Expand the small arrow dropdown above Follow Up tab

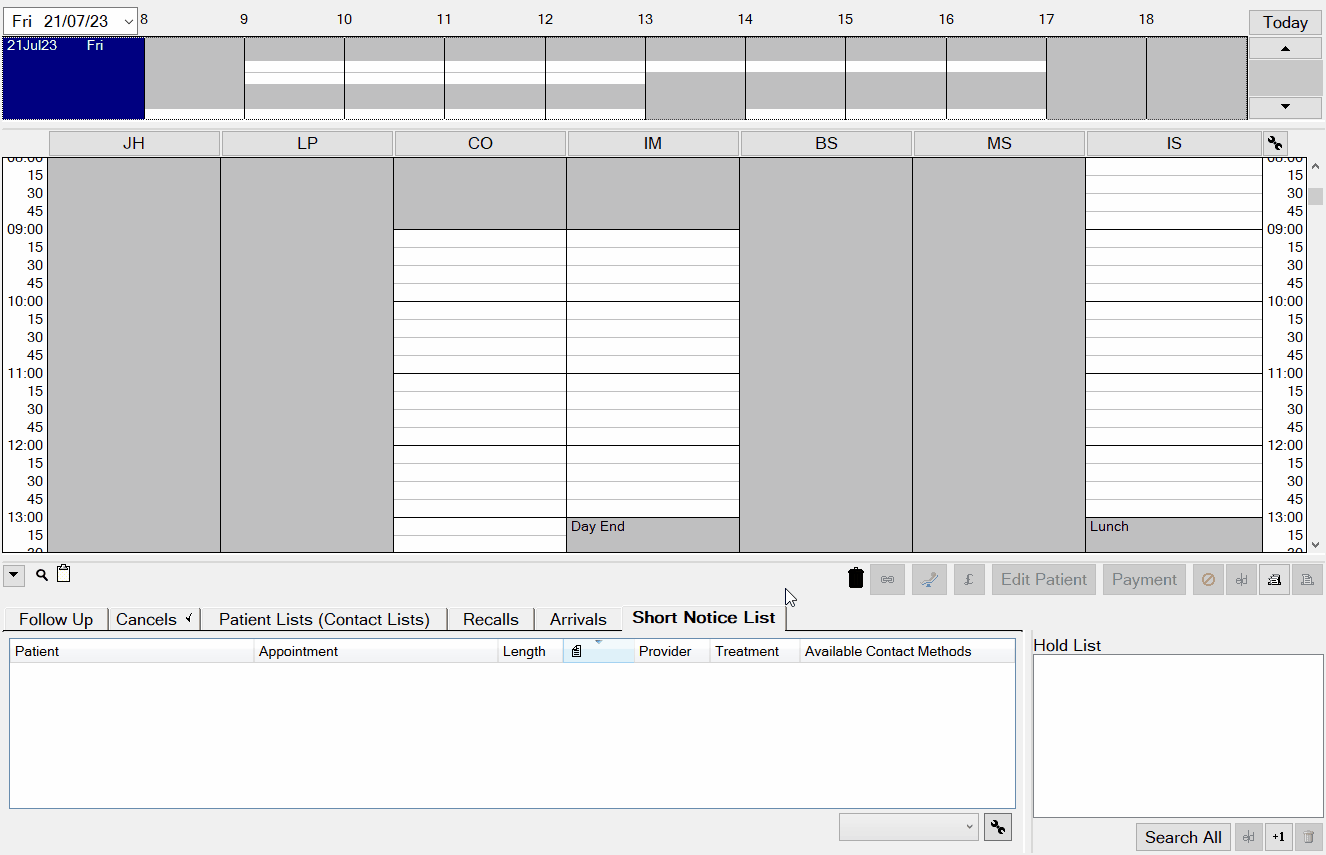point(14,575)
